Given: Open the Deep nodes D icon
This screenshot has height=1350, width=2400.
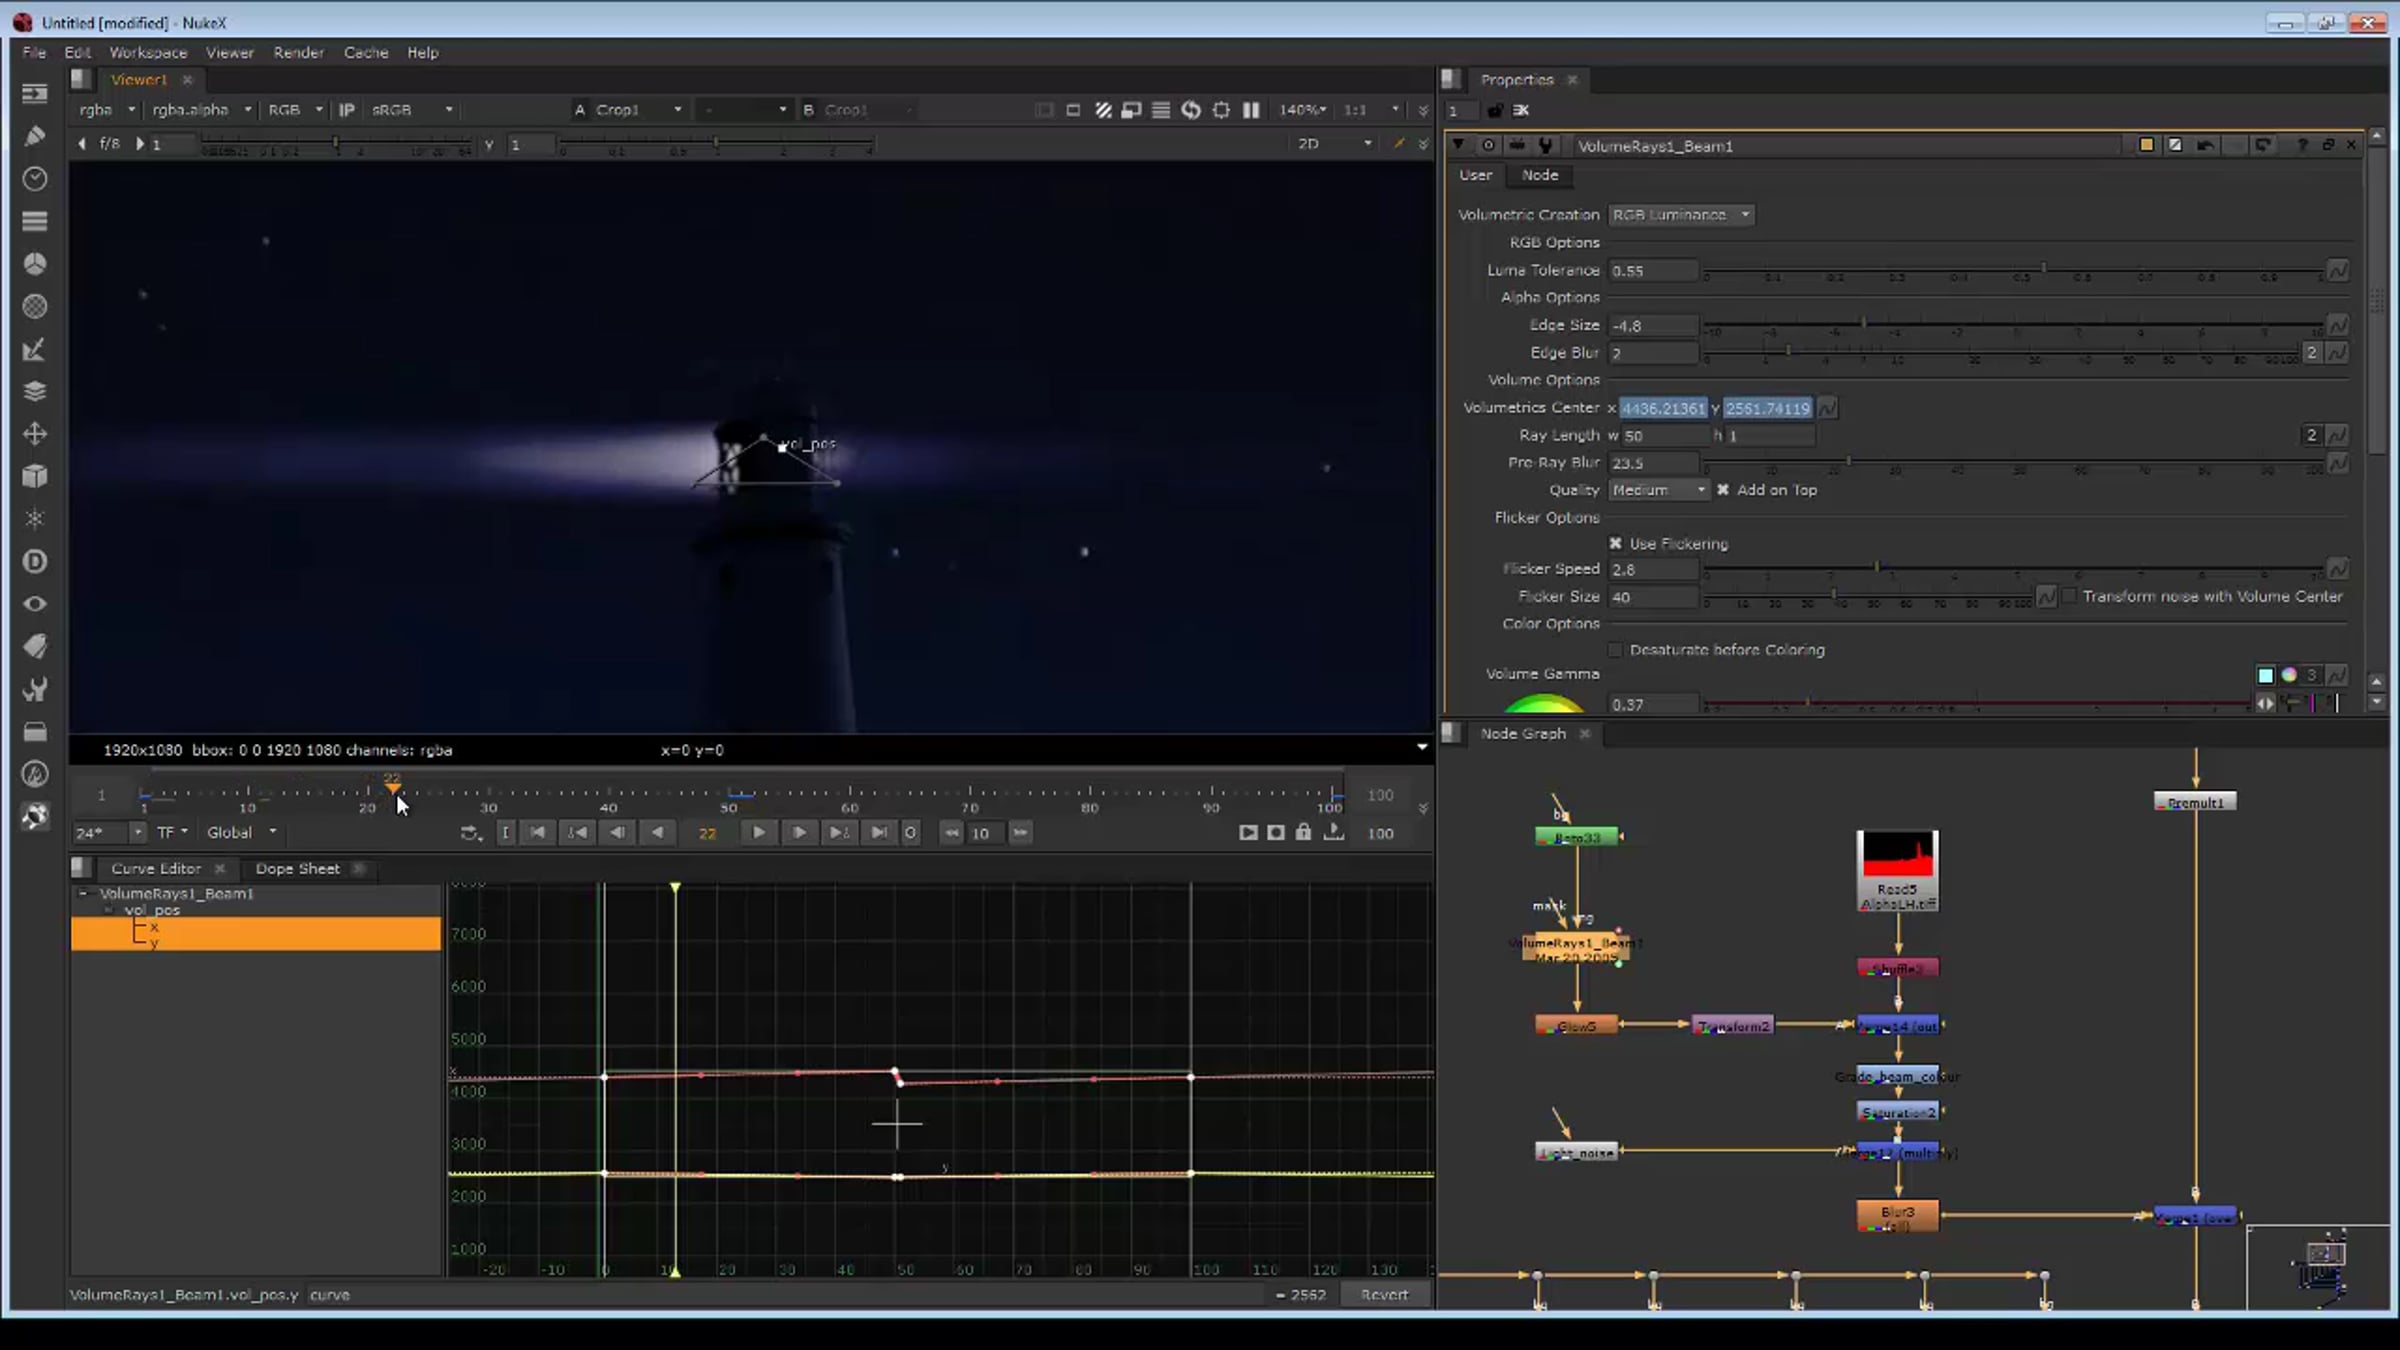Looking at the screenshot, I should tap(35, 562).
